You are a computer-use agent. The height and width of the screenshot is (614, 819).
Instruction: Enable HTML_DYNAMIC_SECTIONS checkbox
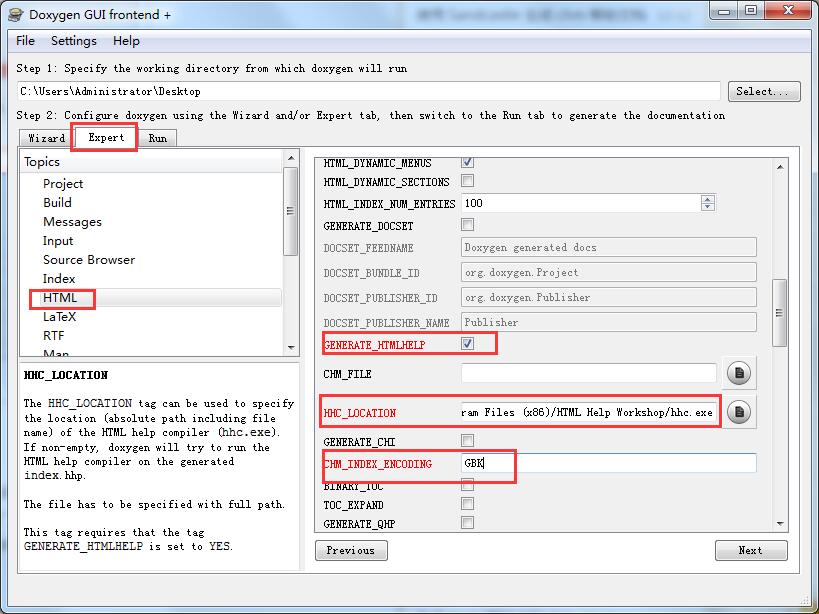467,181
